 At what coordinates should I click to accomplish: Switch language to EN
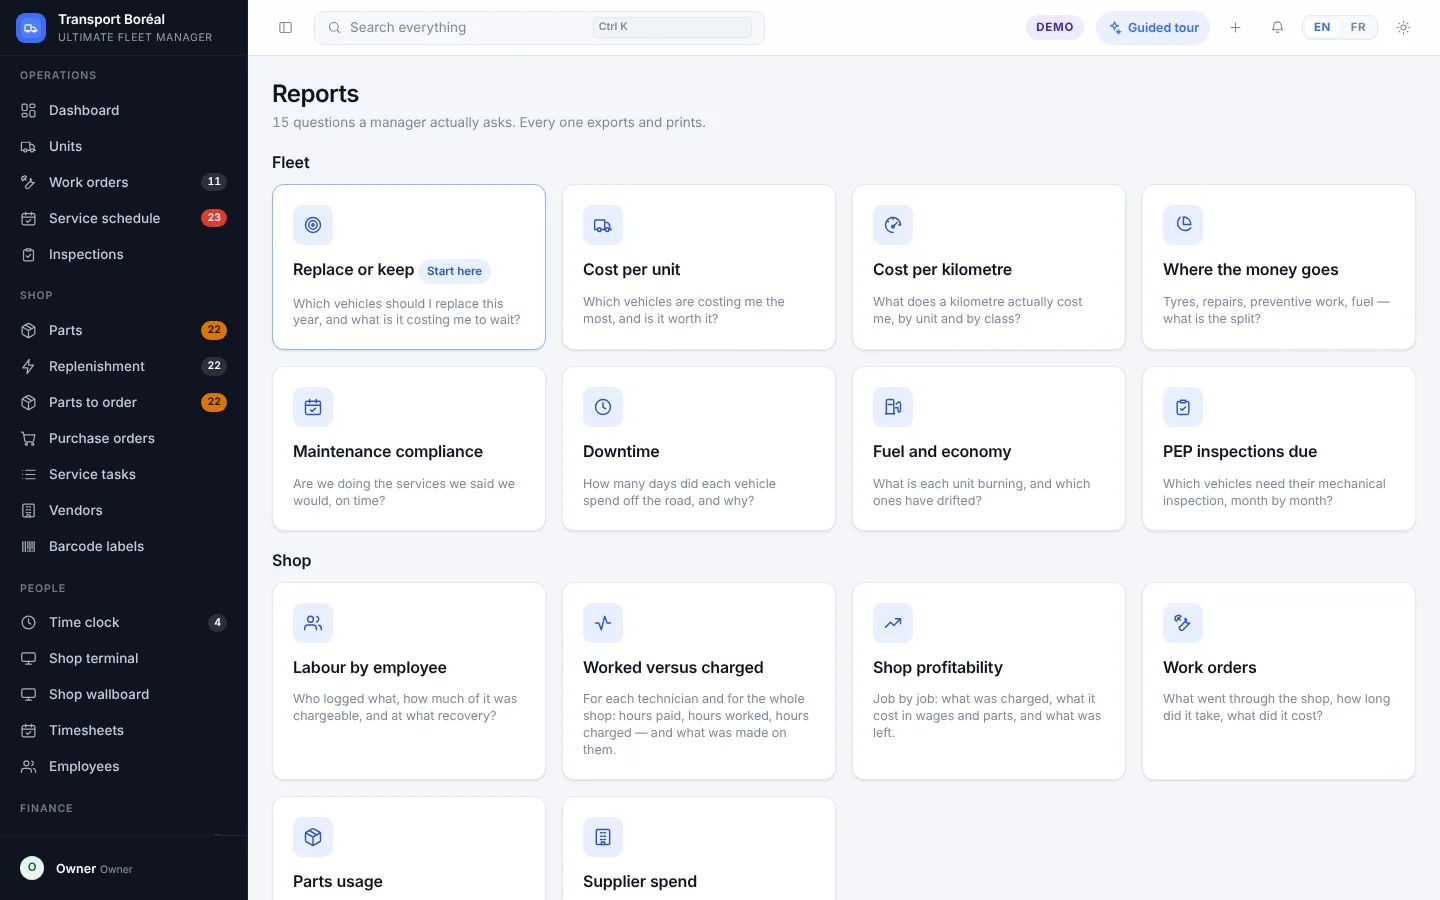[1322, 28]
